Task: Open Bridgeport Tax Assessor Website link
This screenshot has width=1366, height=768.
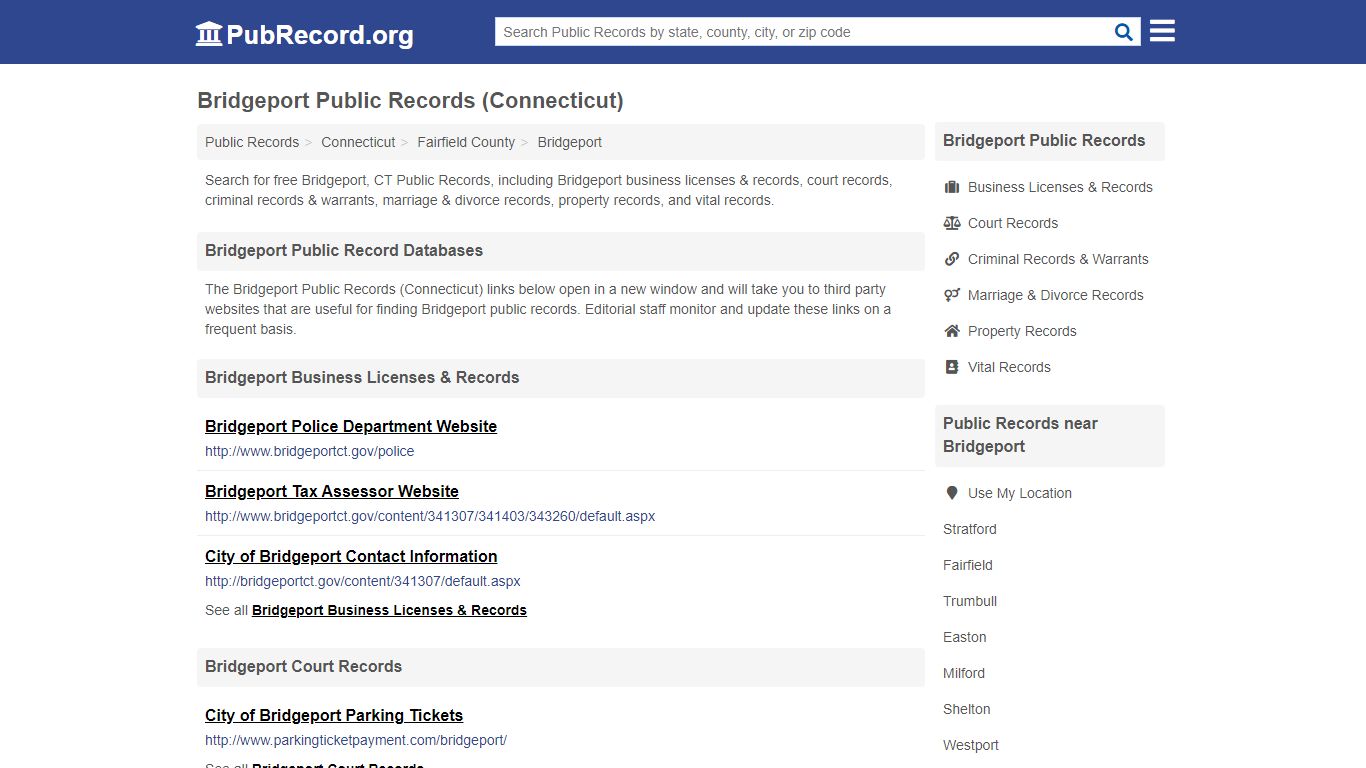Action: 332,491
